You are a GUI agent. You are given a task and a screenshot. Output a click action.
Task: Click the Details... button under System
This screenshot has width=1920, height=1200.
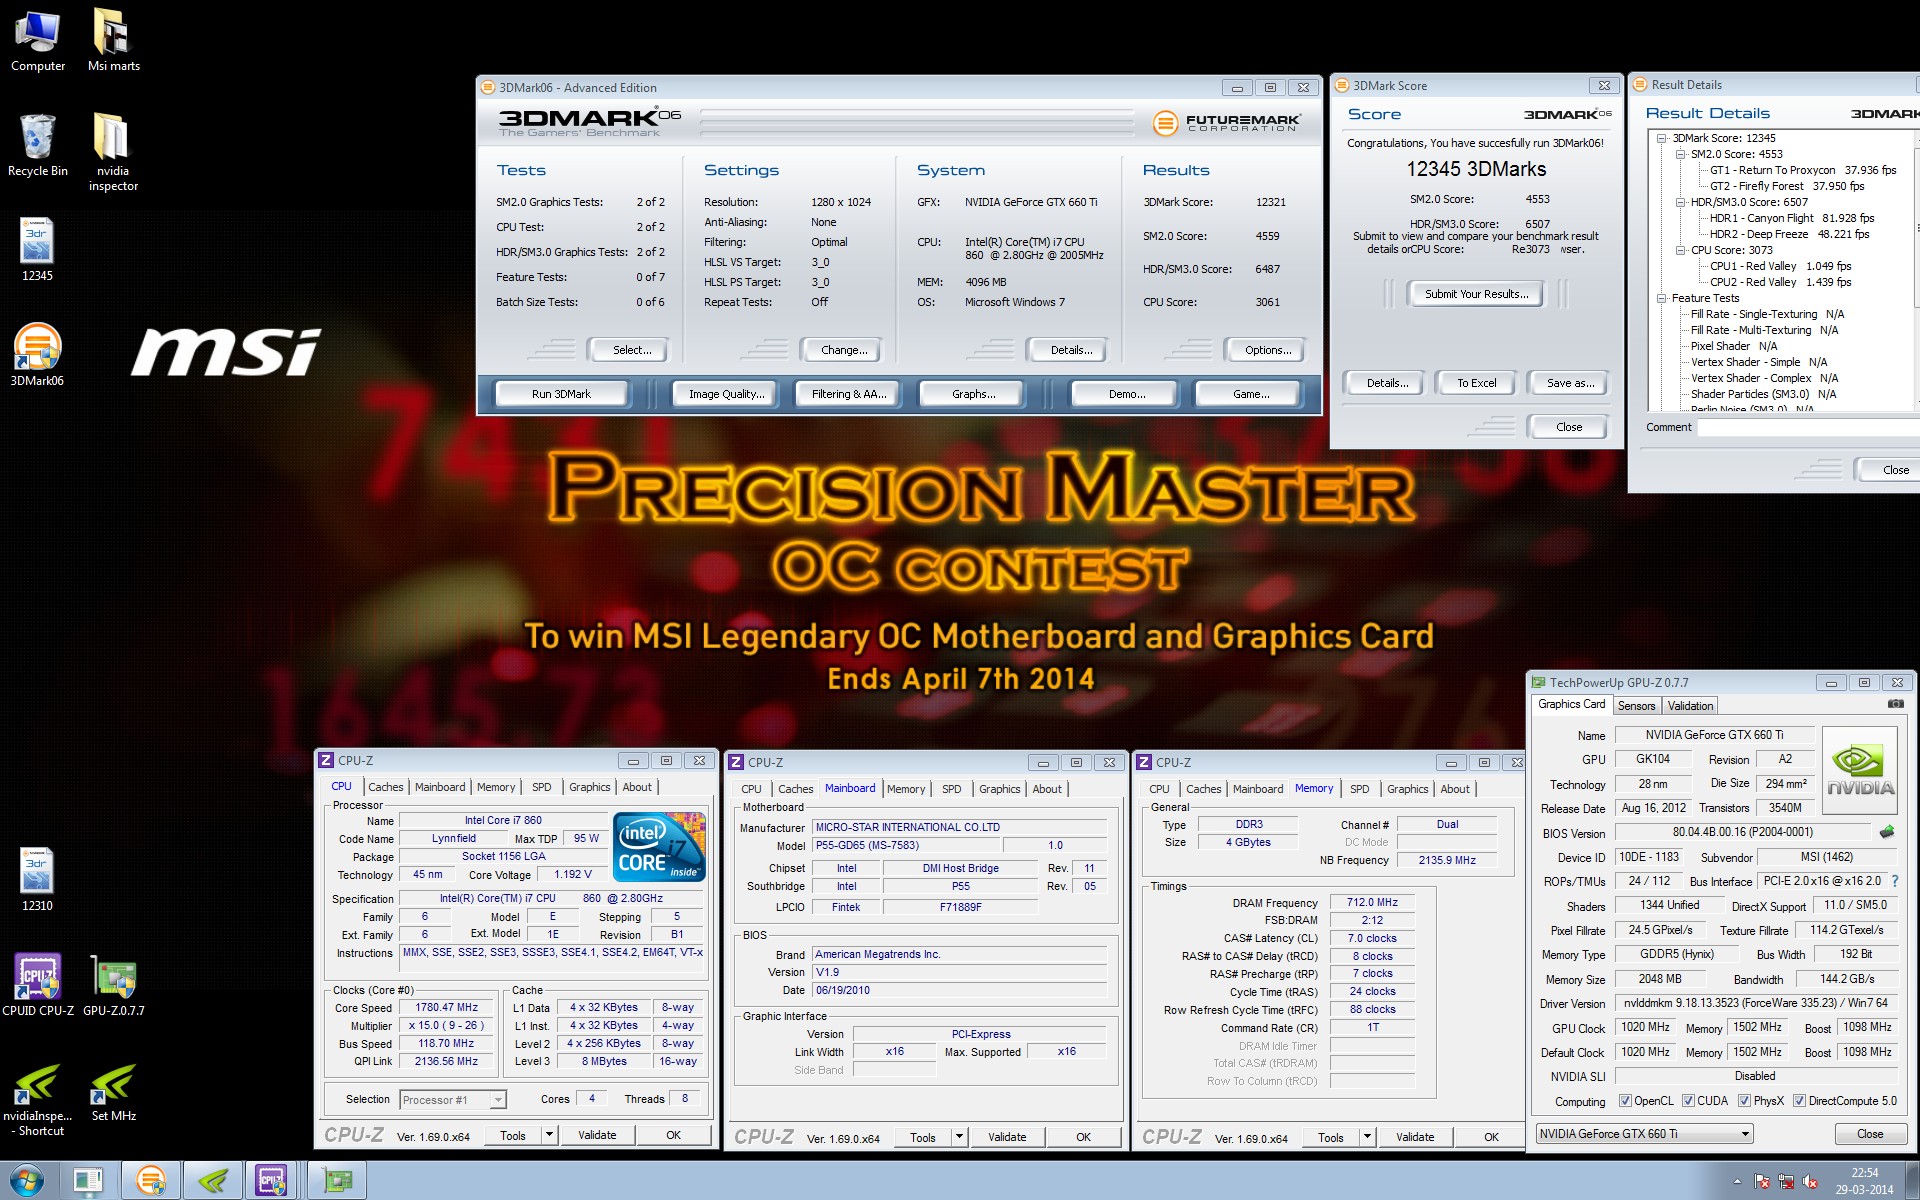(1070, 350)
